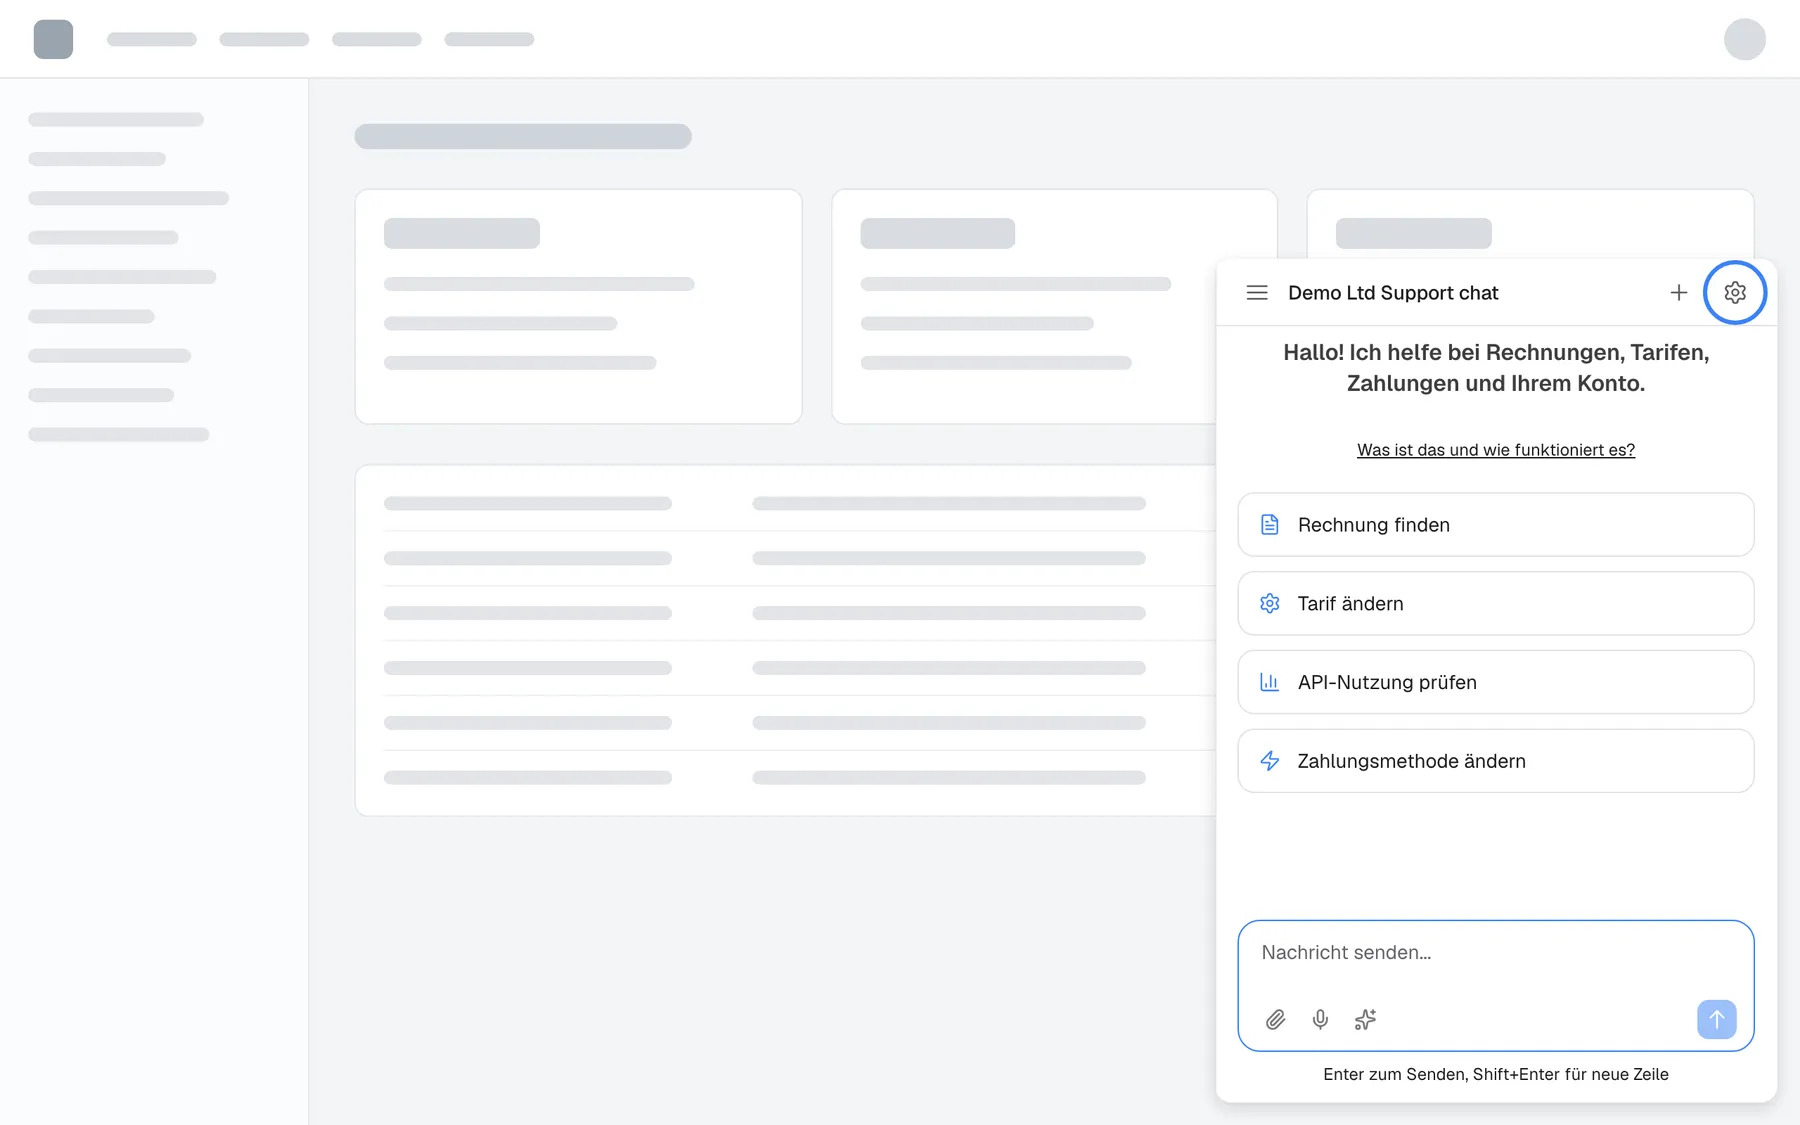This screenshot has width=1800, height=1125.
Task: Click the user avatar in the top bar
Action: tap(1745, 39)
